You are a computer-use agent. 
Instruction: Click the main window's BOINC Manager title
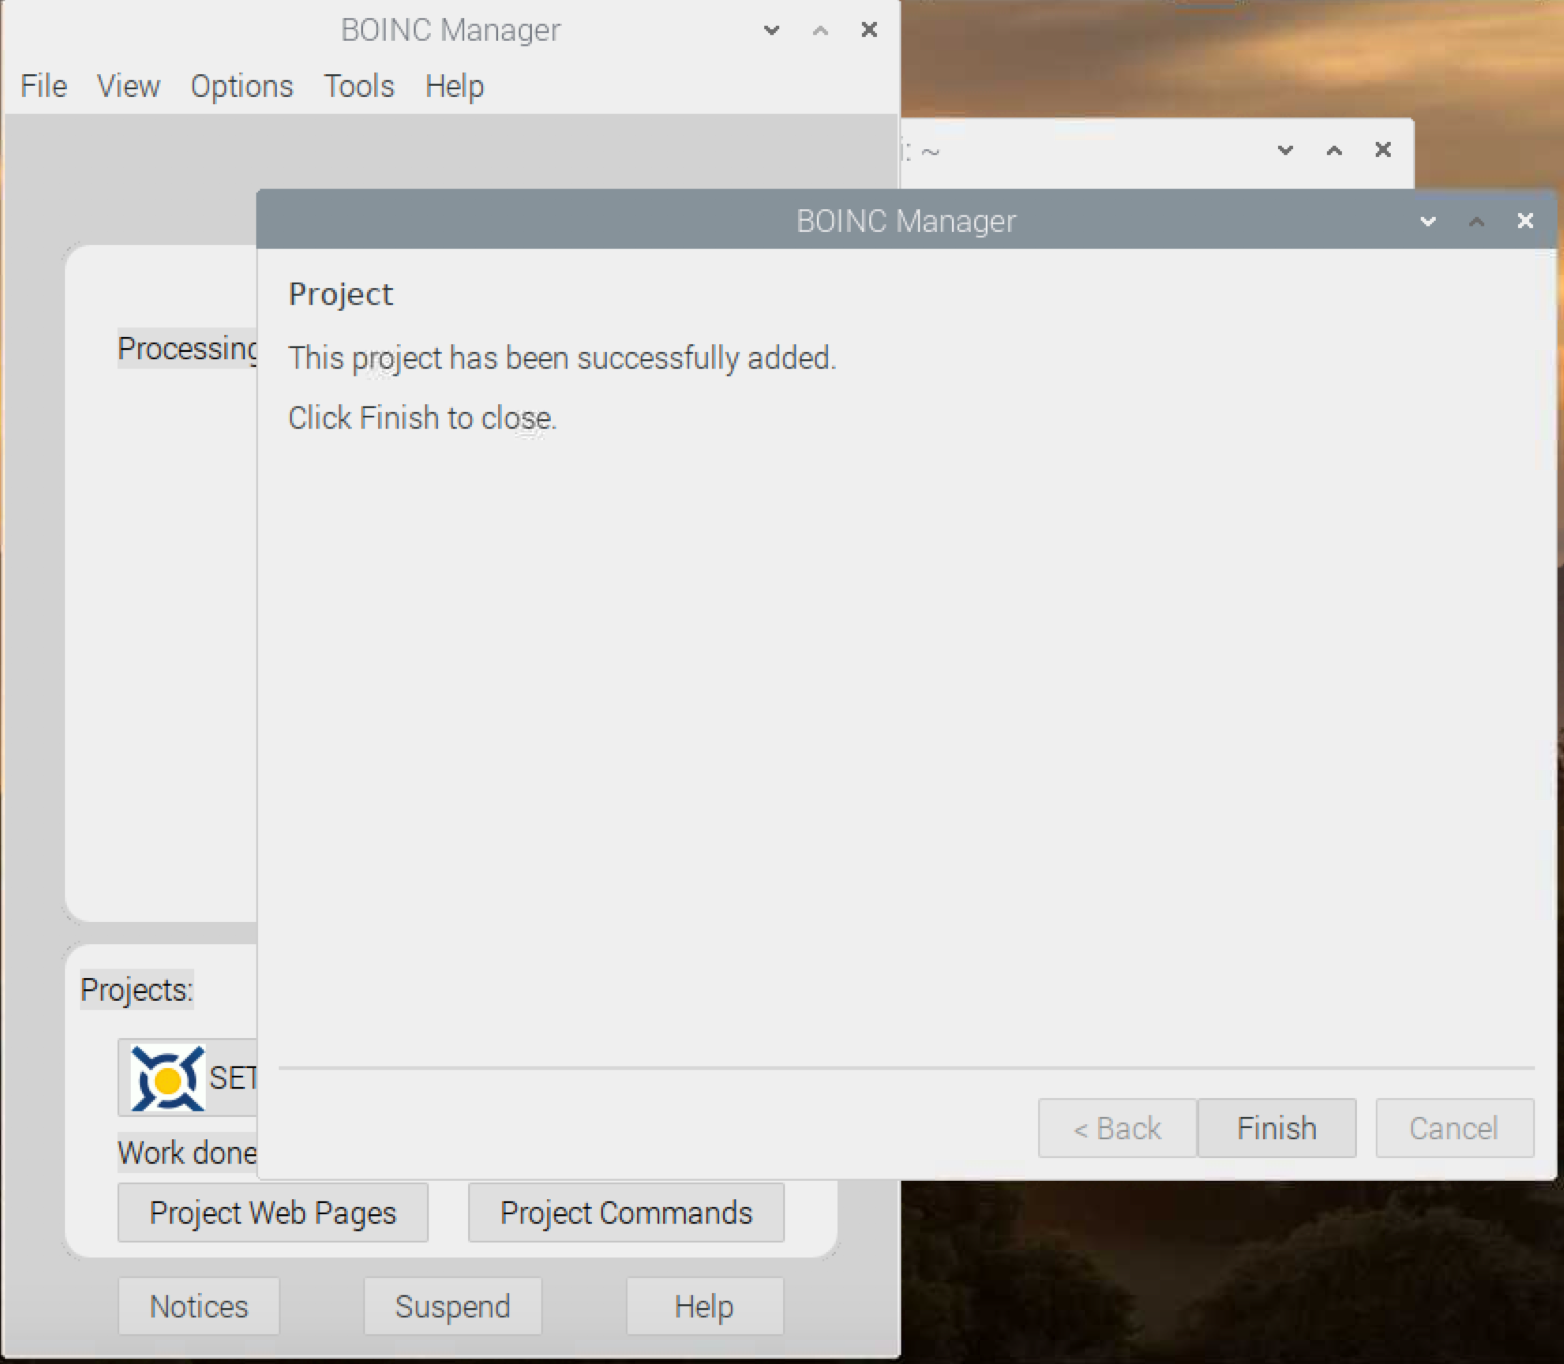point(450,30)
